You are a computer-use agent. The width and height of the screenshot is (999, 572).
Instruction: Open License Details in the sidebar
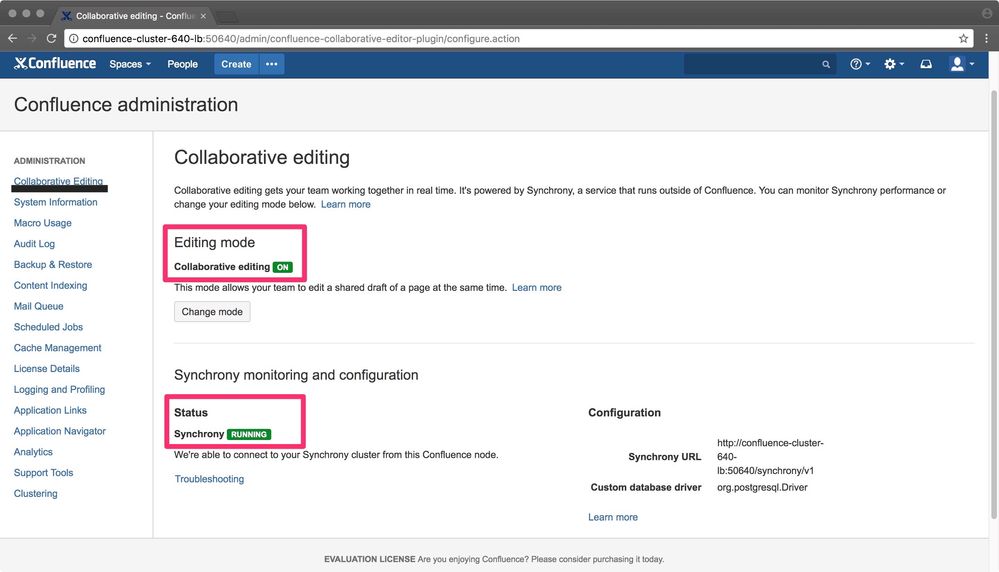pos(47,368)
